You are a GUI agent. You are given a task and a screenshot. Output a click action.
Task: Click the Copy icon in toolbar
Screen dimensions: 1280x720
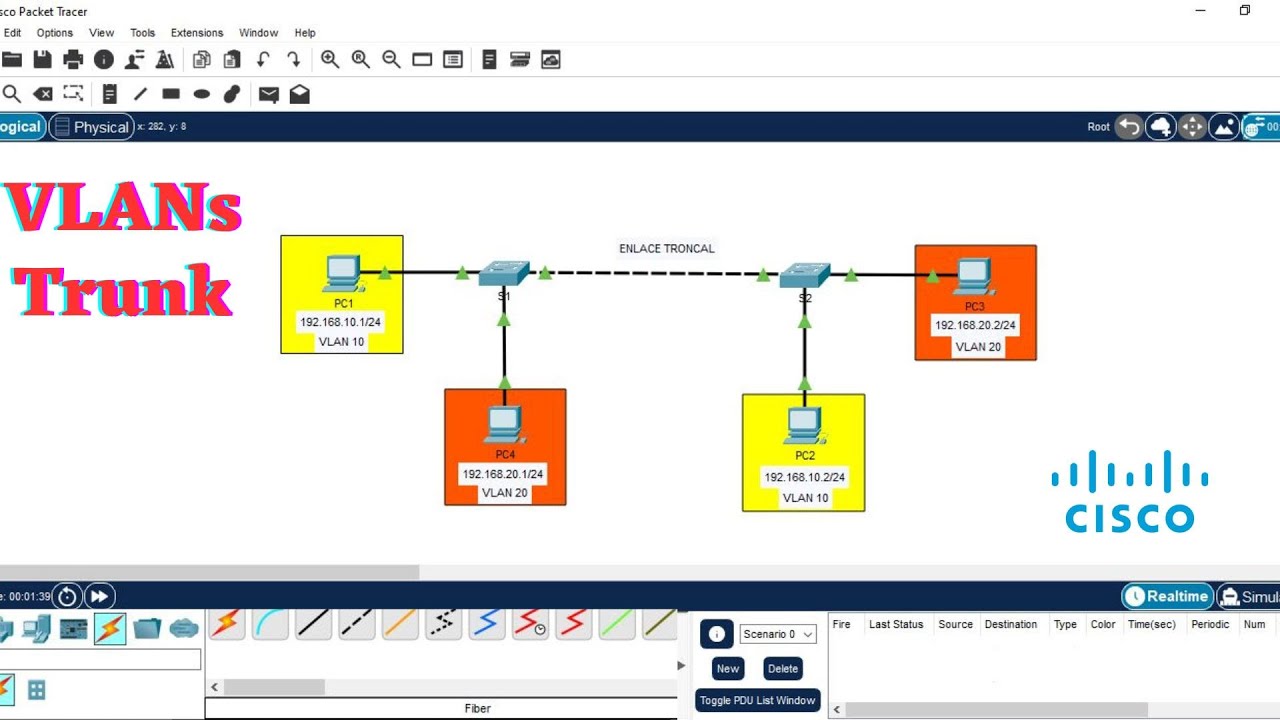[x=202, y=60]
